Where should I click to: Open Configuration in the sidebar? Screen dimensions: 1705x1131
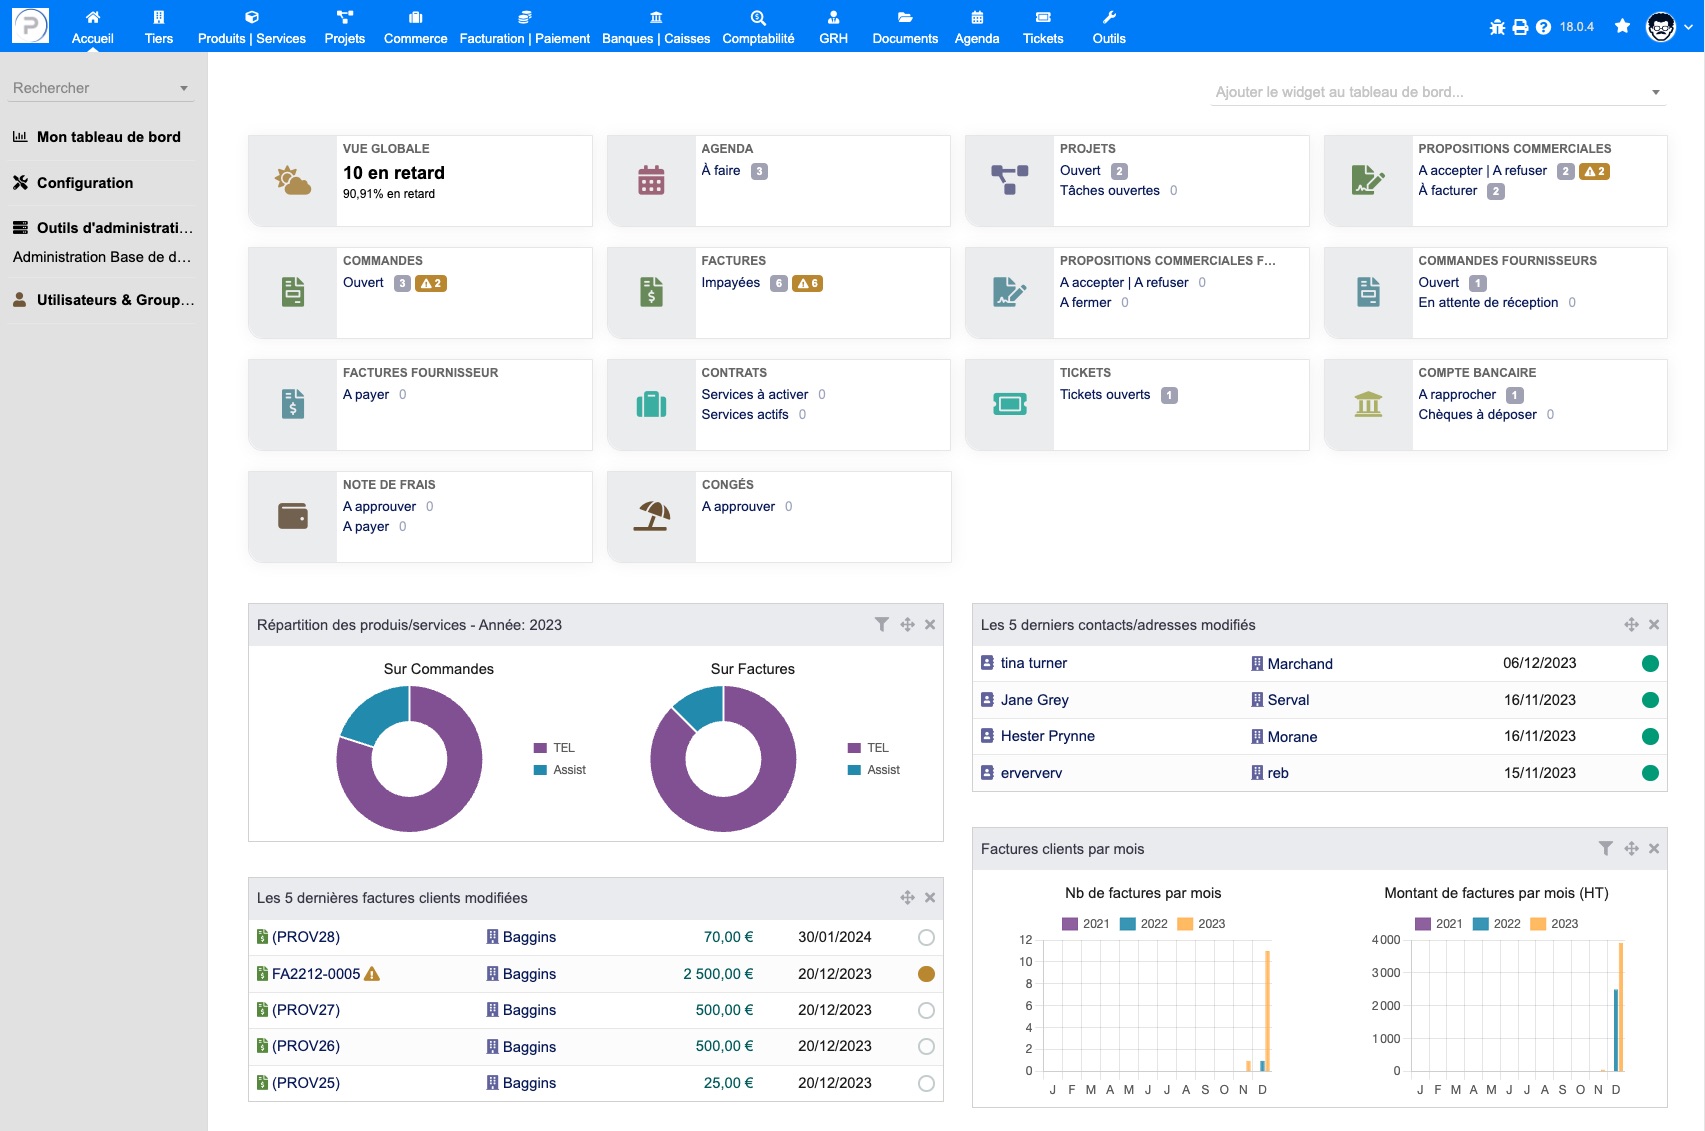[85, 183]
